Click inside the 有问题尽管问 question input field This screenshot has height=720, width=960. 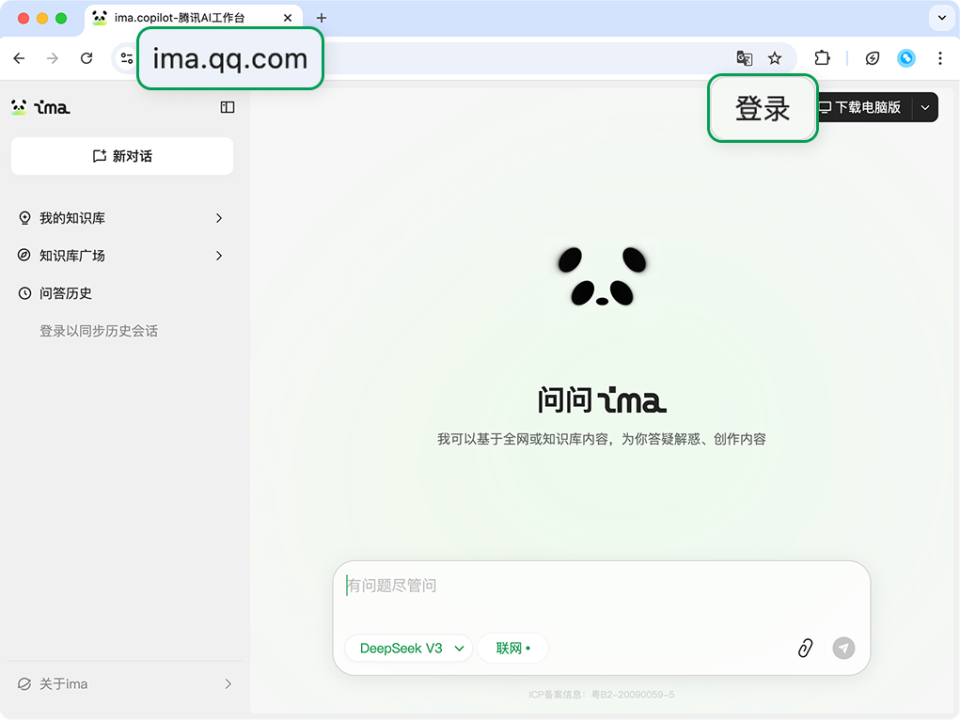[x=600, y=586]
